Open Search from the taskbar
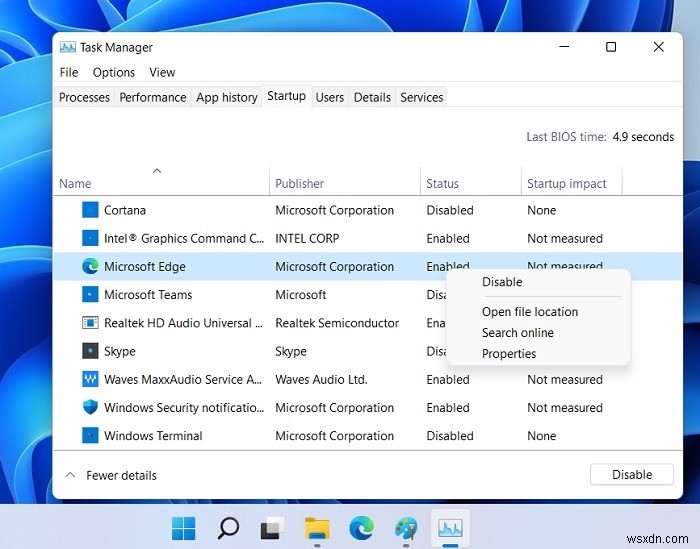This screenshot has width=700, height=549. 228,528
